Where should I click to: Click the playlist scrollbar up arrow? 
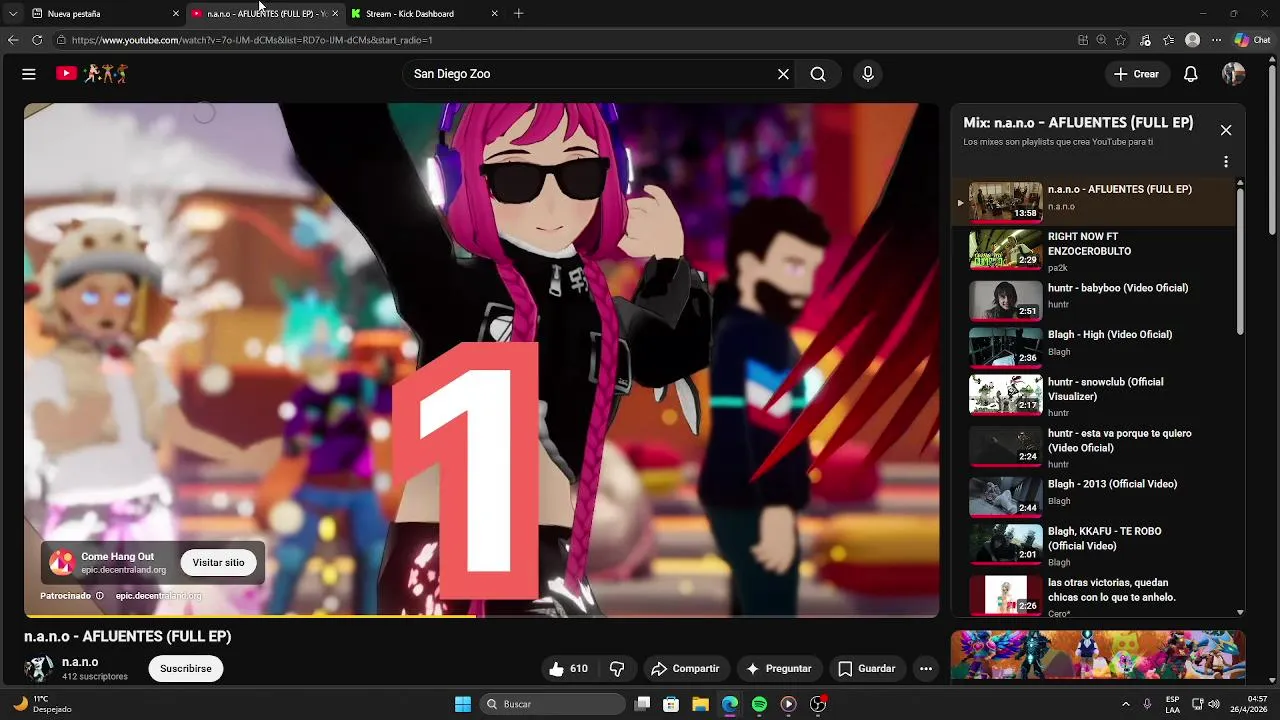1240,183
